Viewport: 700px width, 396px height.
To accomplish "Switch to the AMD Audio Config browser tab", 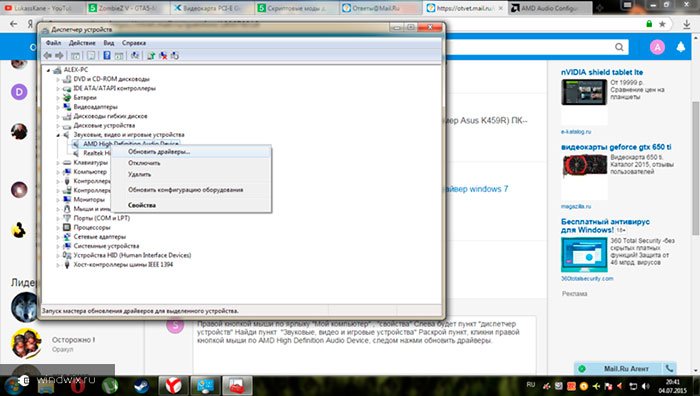I will click(550, 8).
